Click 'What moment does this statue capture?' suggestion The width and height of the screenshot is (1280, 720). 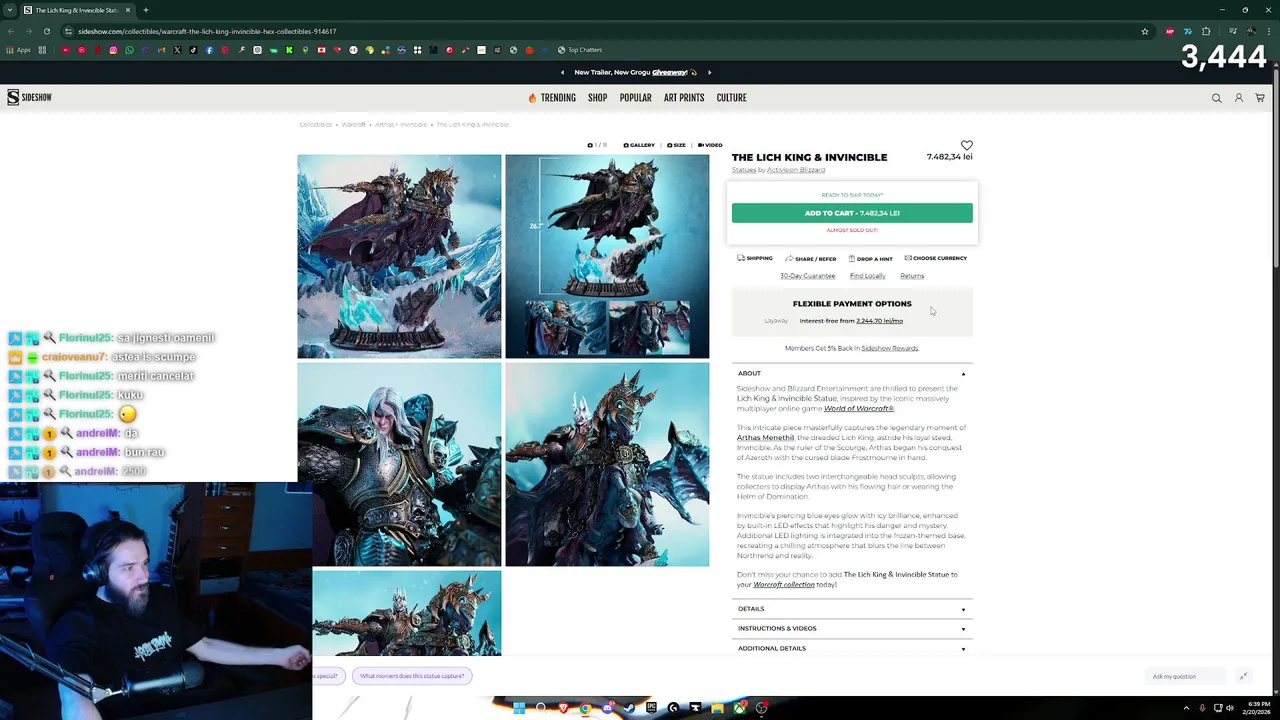[412, 676]
